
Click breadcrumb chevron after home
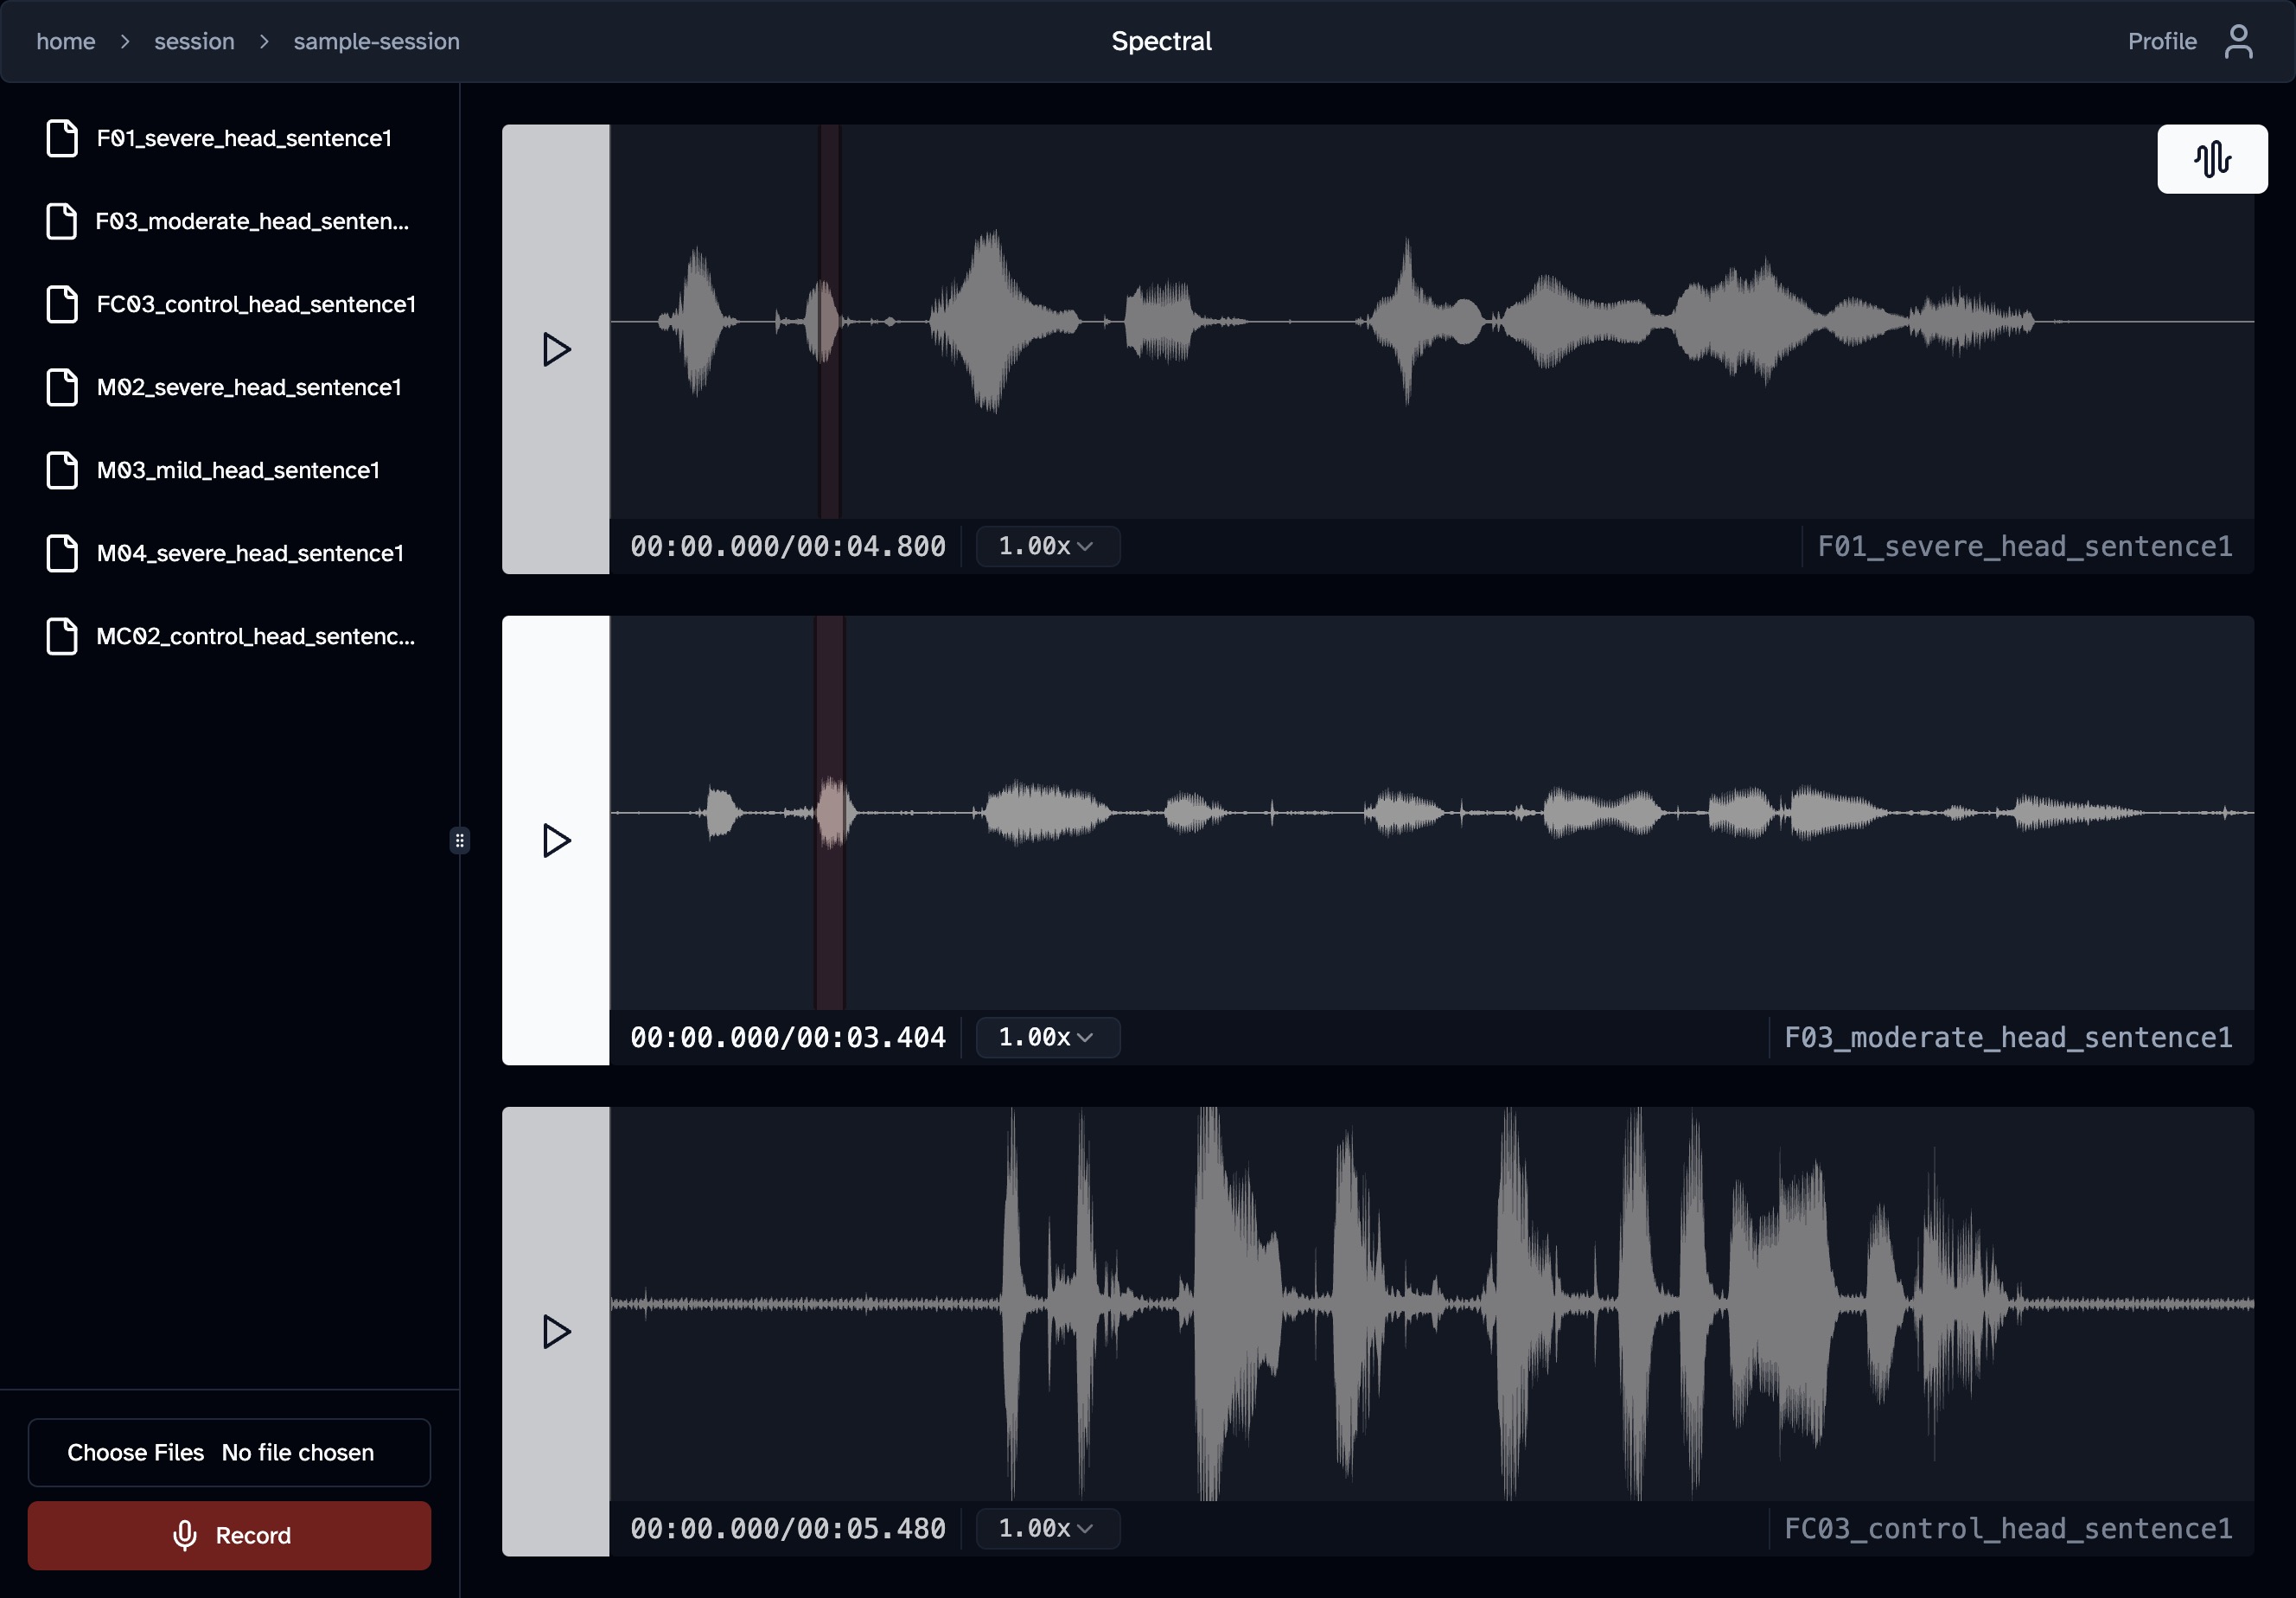click(x=125, y=42)
